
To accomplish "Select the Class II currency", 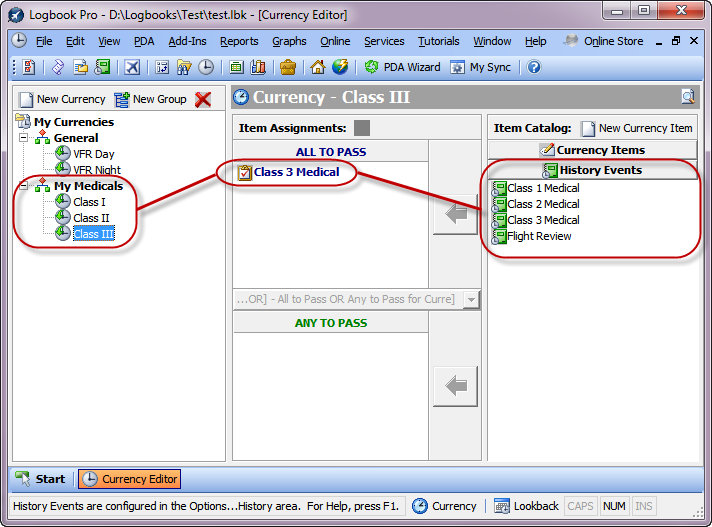I will coord(91,218).
